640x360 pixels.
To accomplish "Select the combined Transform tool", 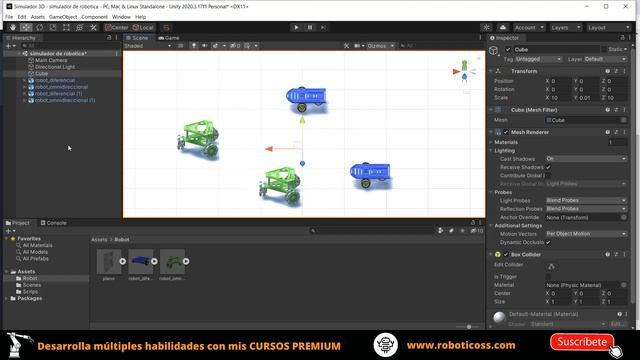I will (80, 27).
